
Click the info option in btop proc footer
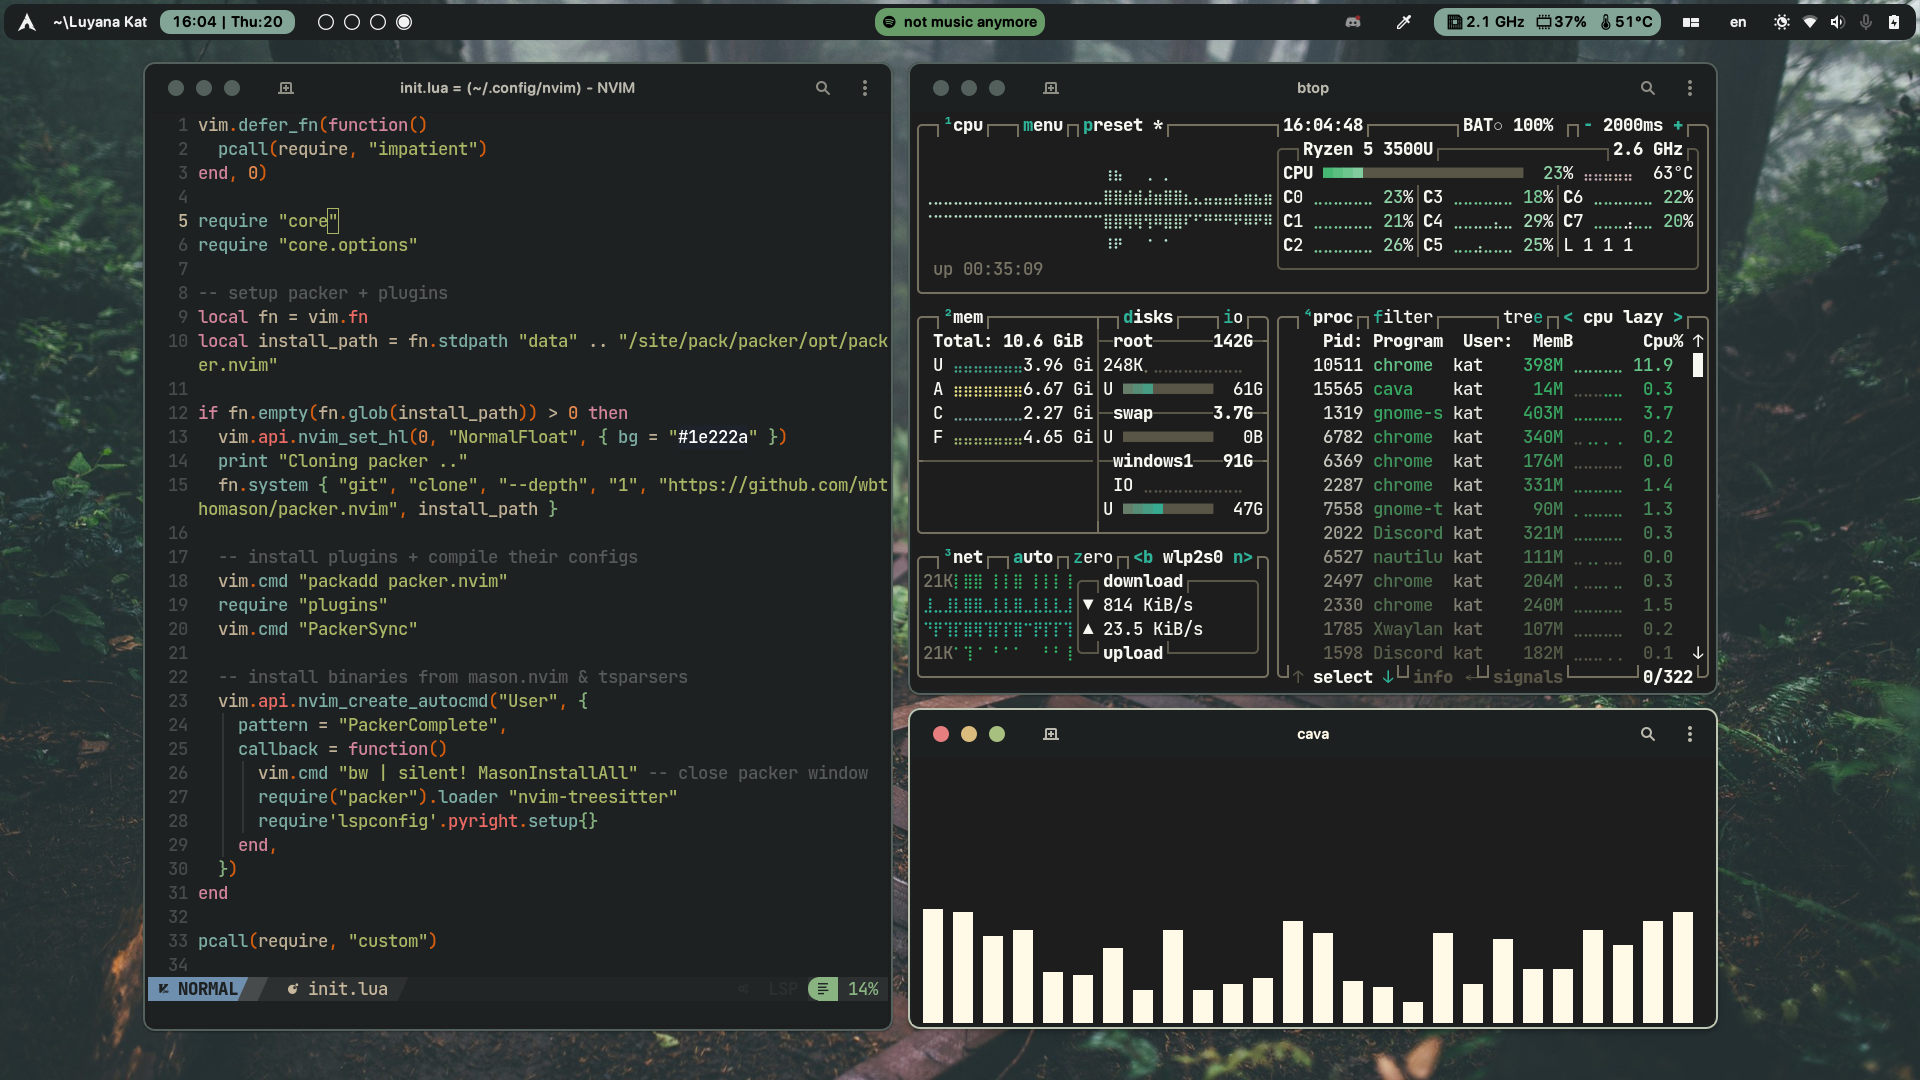(1433, 677)
